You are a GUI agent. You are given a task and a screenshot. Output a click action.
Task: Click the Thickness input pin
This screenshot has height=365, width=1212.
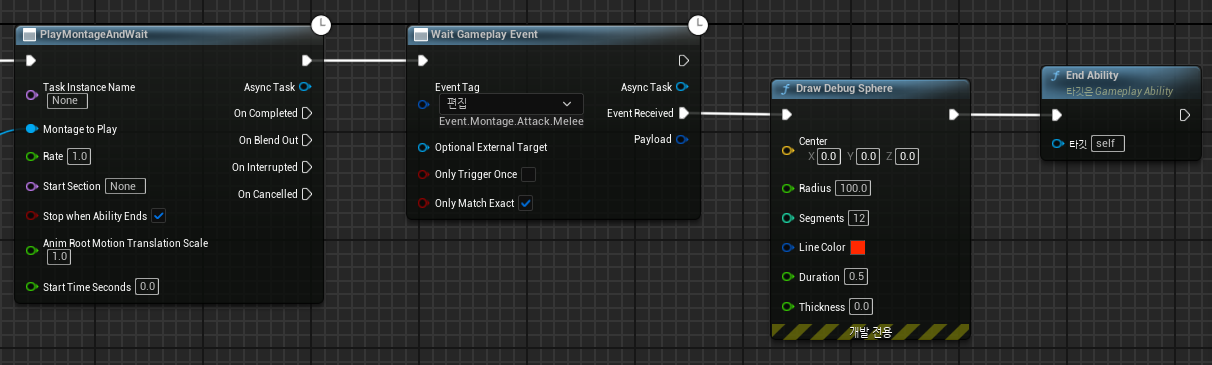coord(787,306)
